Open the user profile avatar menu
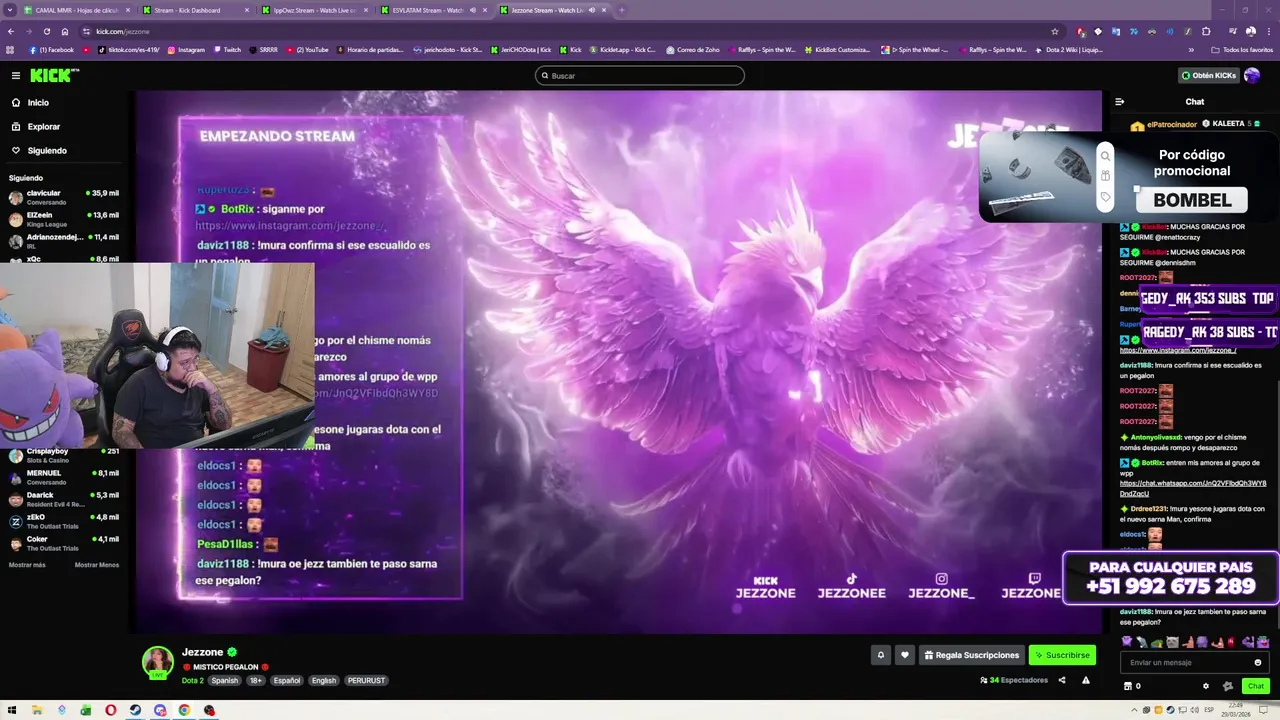1280x720 pixels. tap(1252, 75)
